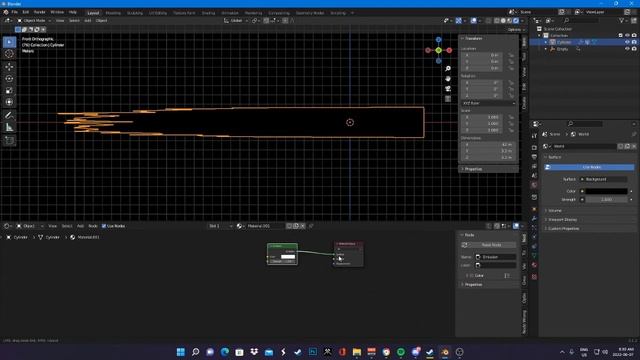Disable Empty render camera icon
The height and width of the screenshot is (360, 640).
tap(634, 49)
